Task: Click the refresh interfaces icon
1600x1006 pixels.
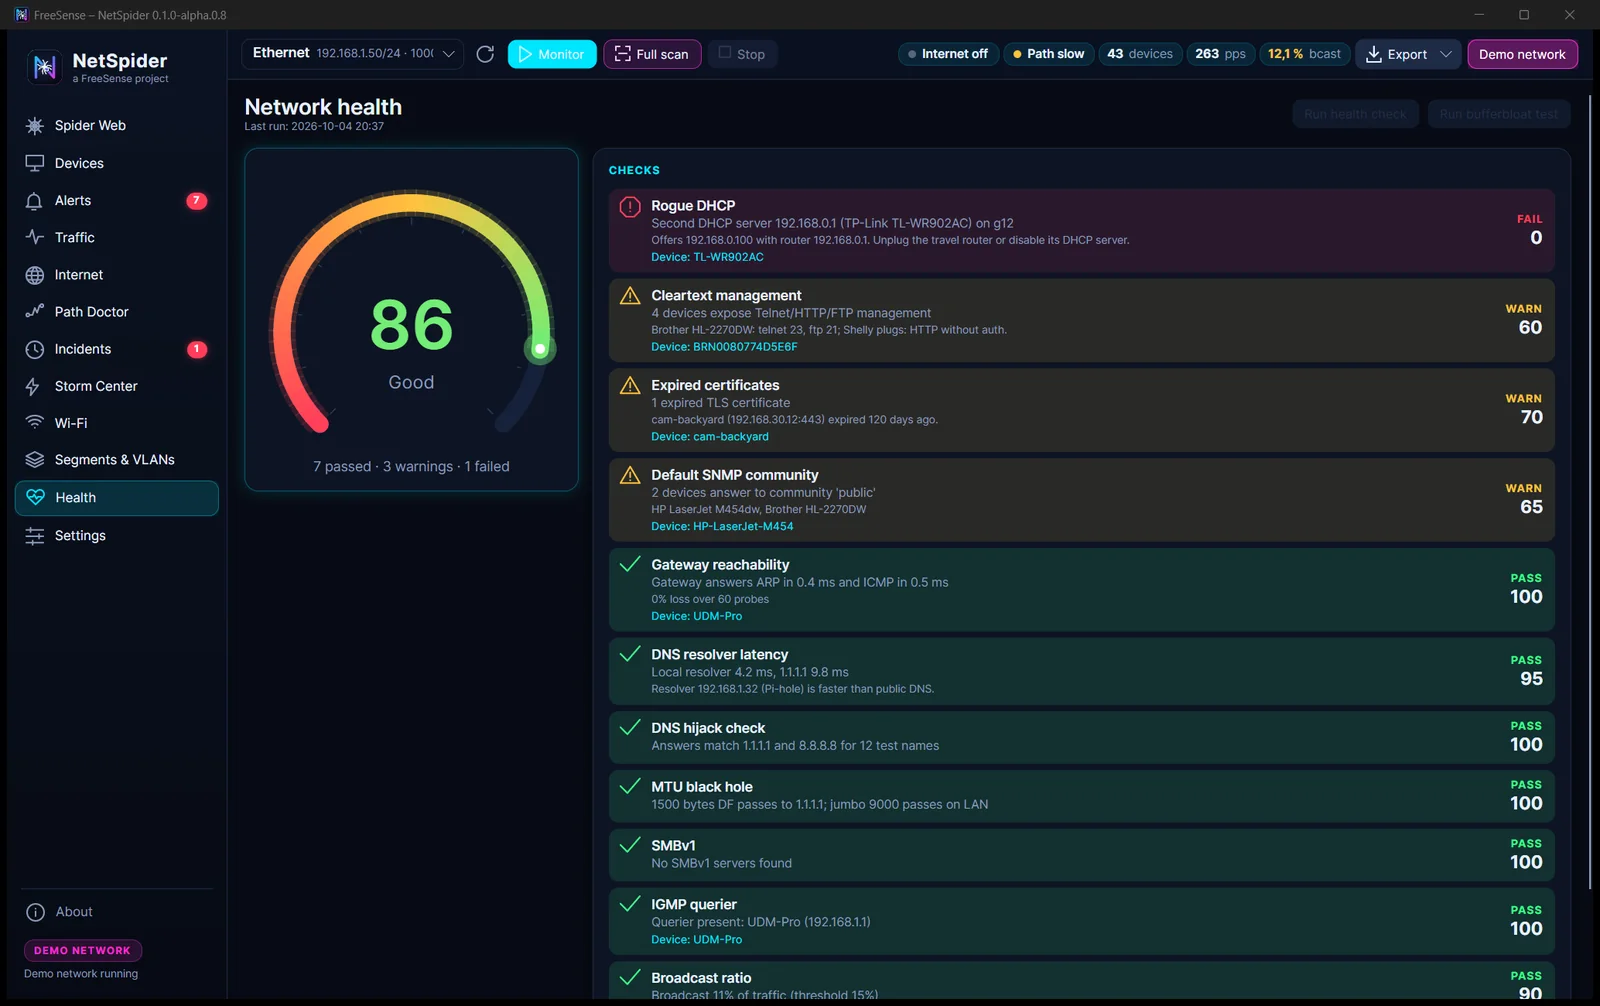Action: click(485, 54)
